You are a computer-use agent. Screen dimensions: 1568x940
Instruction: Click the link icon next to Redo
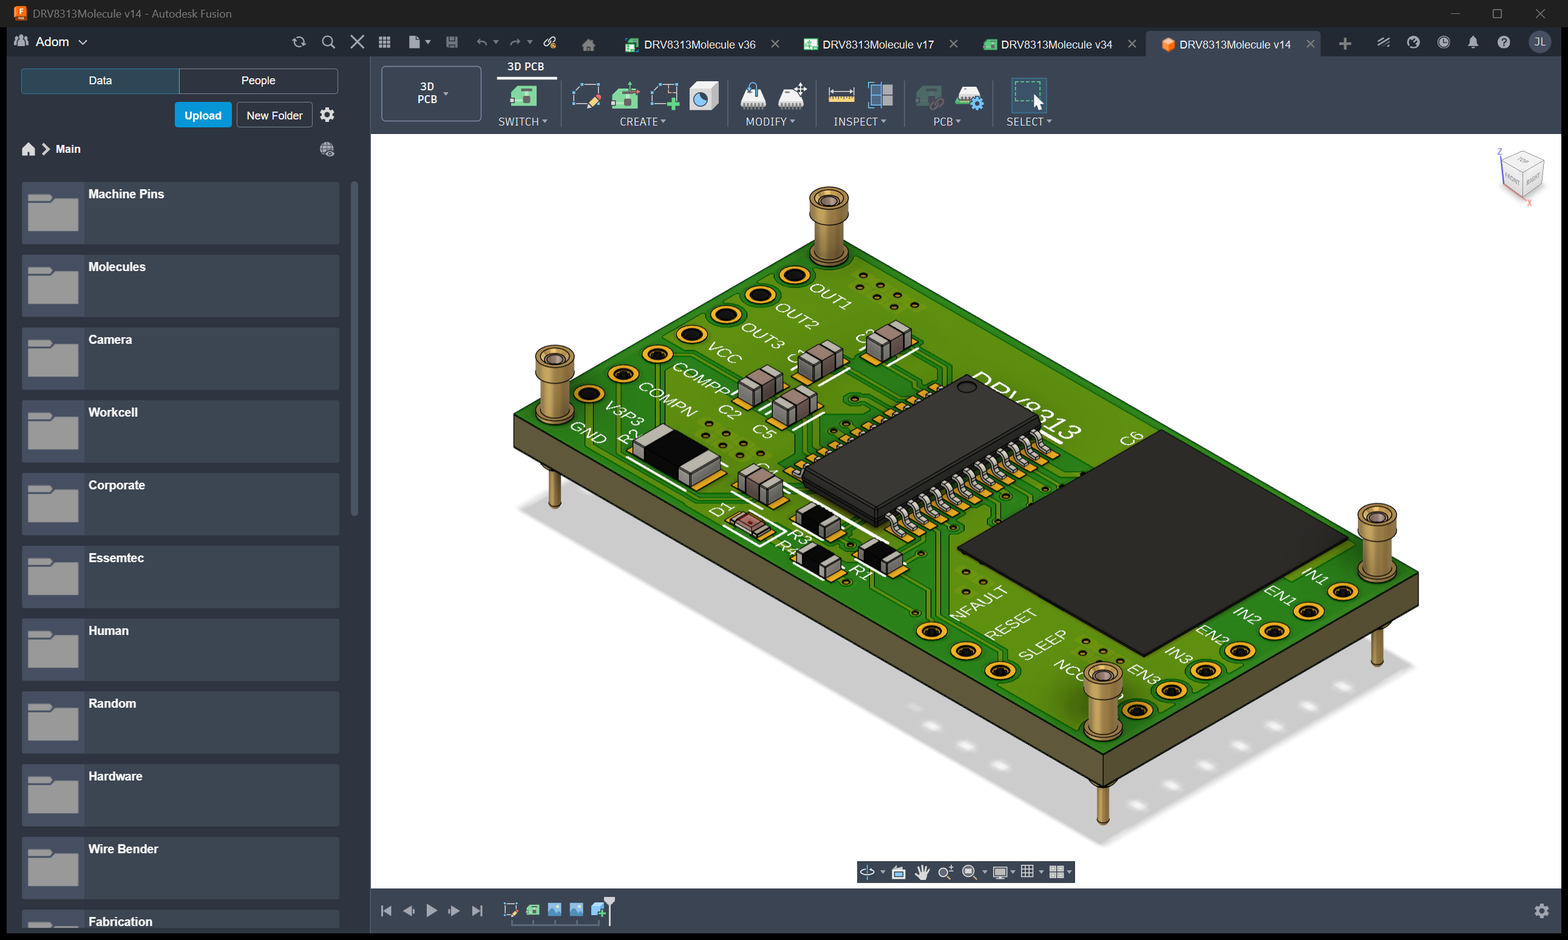click(x=550, y=42)
